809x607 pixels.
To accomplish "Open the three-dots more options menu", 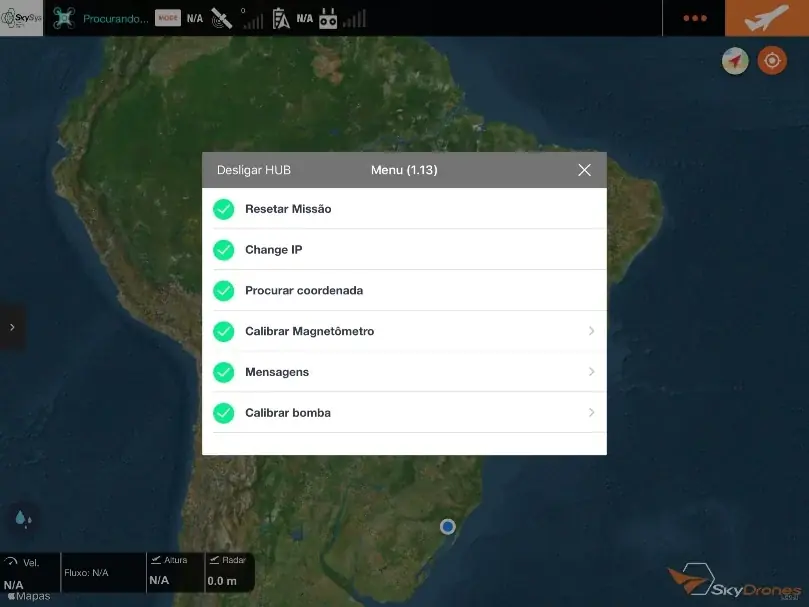I will click(694, 18).
